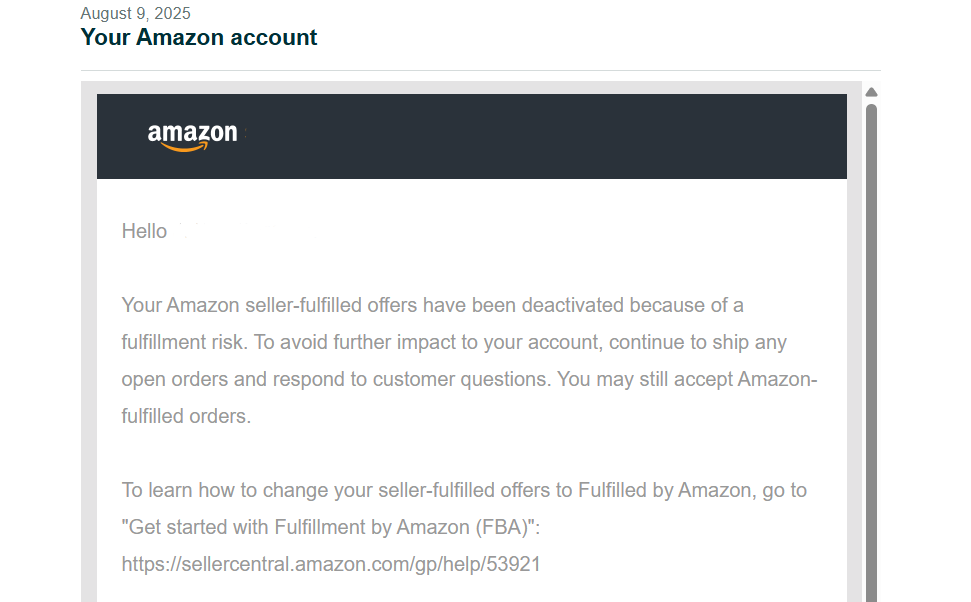The height and width of the screenshot is (602, 971).
Task: Click the vertical scrollbar thumb
Action: pyautogui.click(x=871, y=350)
